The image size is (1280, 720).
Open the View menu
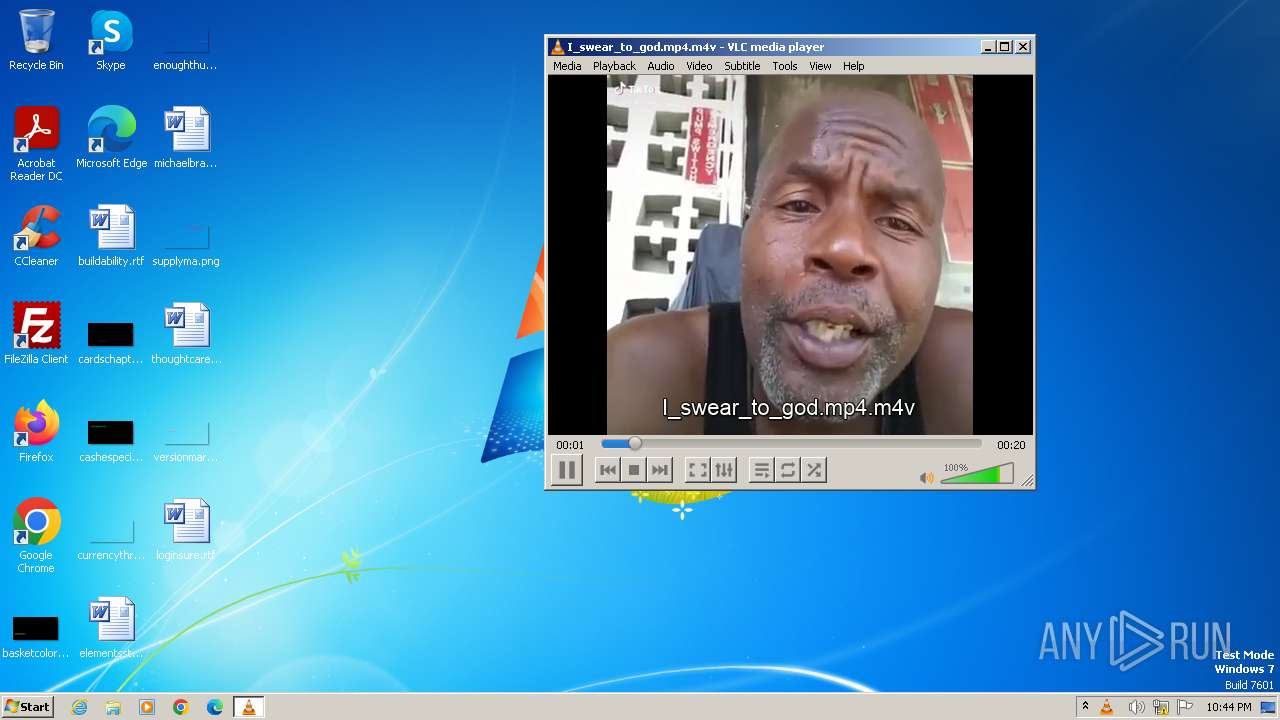(820, 66)
